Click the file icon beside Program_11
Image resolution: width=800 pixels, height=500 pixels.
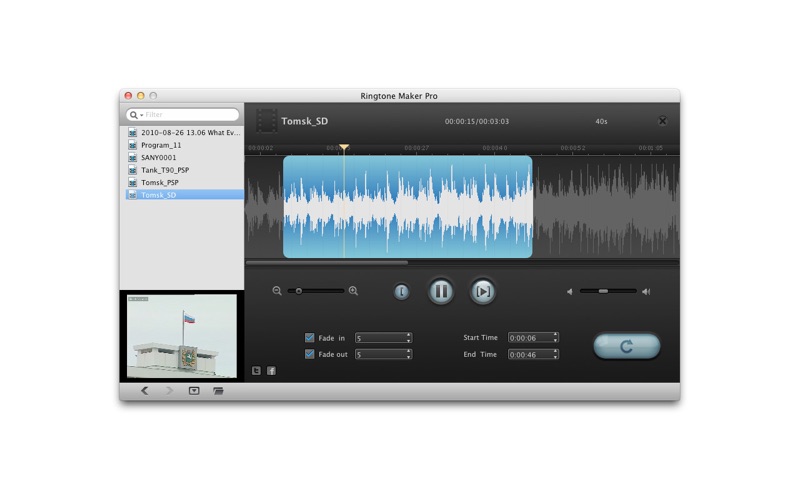click(x=133, y=145)
